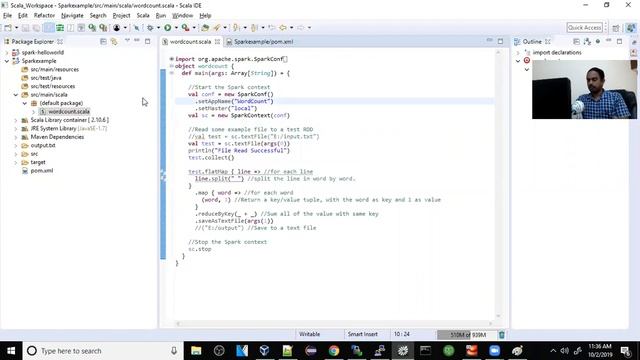Click the Scala perspective icon
The image size is (640, 360).
[631, 28]
